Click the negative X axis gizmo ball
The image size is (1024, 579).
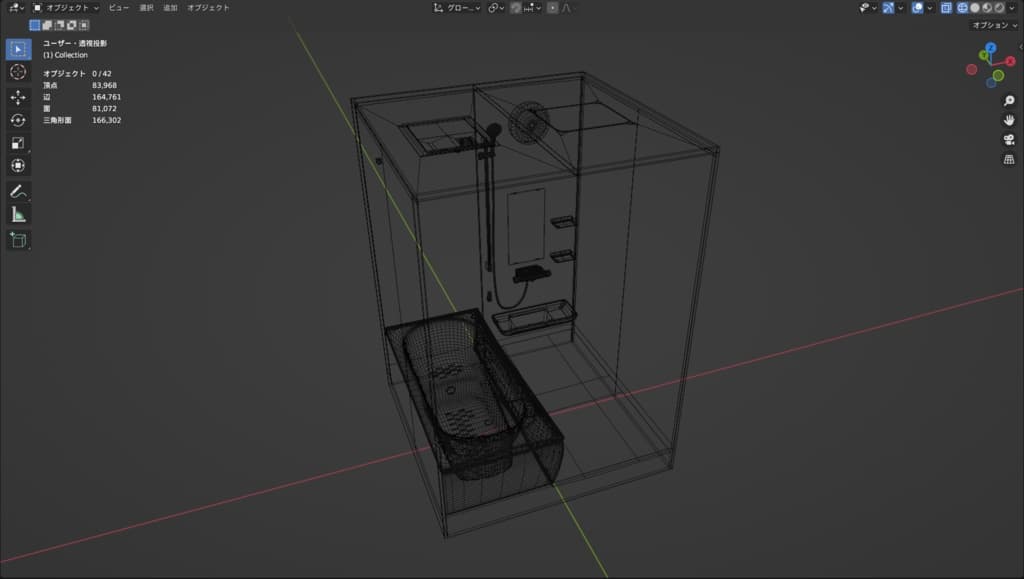click(972, 69)
